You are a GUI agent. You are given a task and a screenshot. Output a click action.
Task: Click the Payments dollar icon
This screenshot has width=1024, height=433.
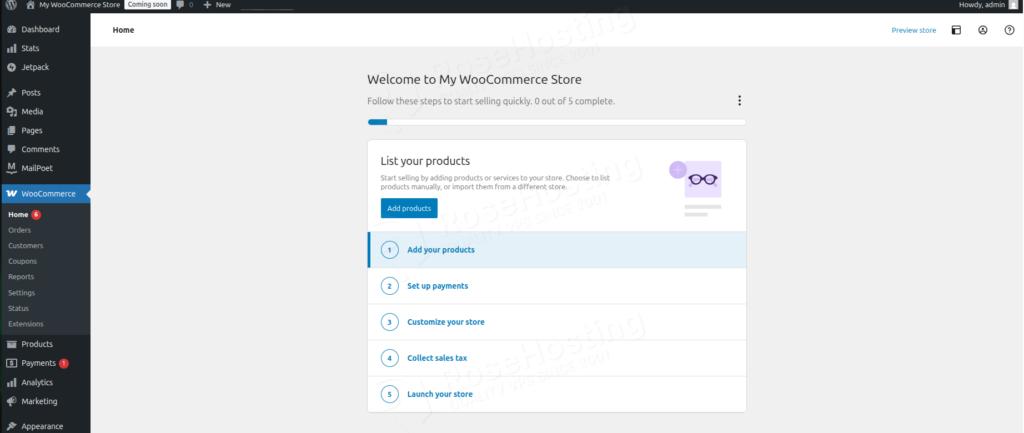[11, 363]
